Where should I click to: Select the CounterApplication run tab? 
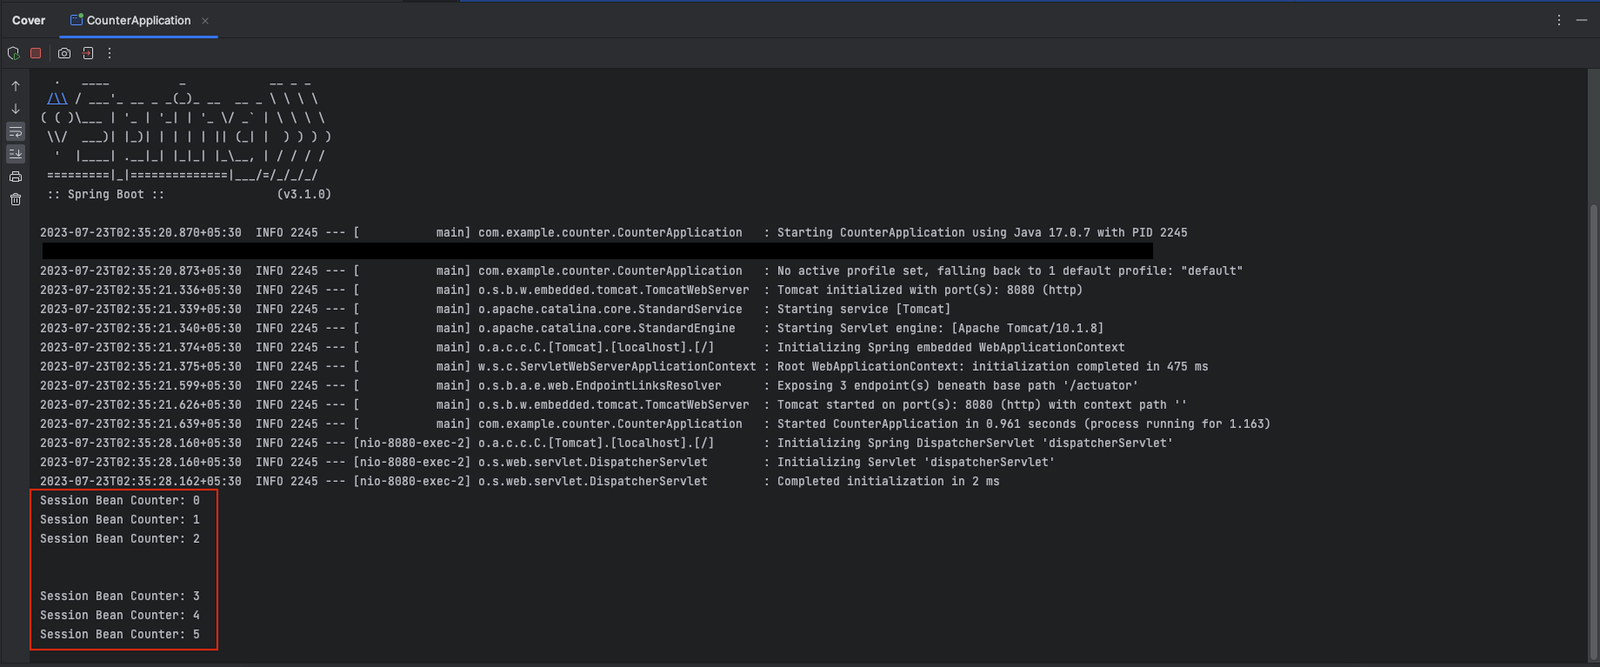pos(130,20)
